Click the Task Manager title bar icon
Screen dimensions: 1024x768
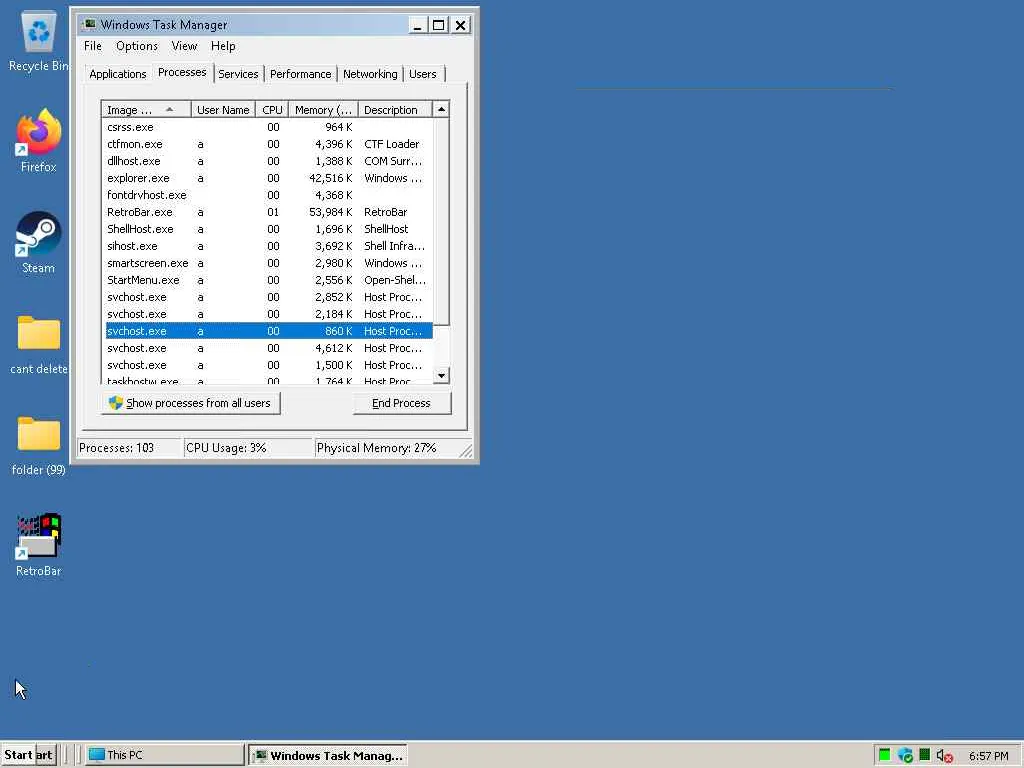click(89, 25)
